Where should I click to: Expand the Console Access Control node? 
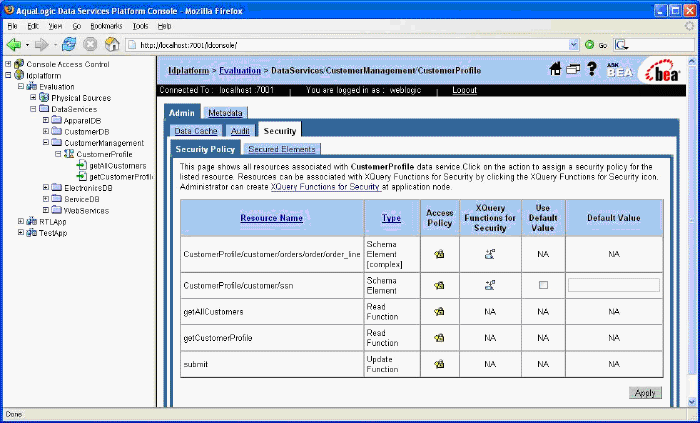[x=8, y=64]
